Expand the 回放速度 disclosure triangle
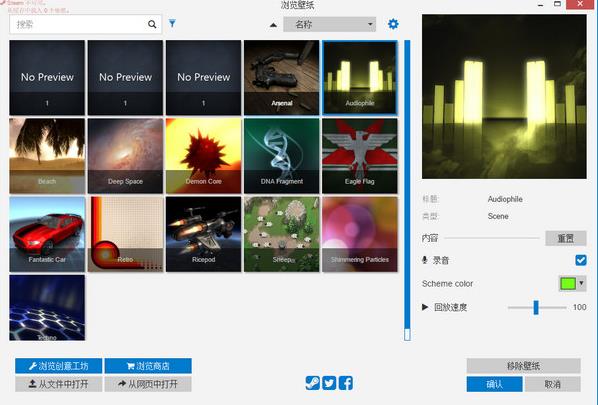The image size is (598, 405). (x=425, y=307)
